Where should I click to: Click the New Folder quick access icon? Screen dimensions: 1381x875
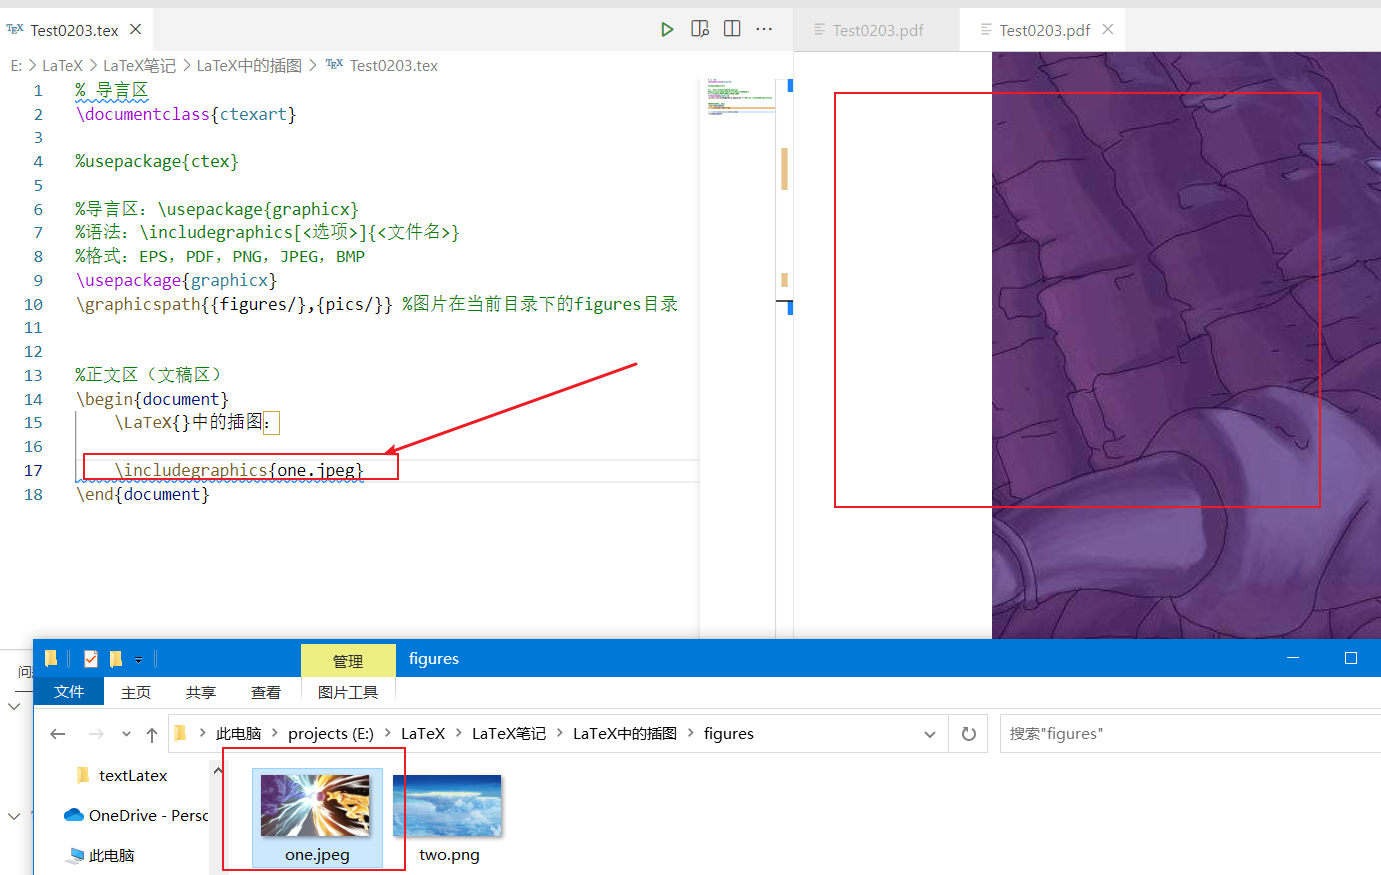pyautogui.click(x=116, y=658)
